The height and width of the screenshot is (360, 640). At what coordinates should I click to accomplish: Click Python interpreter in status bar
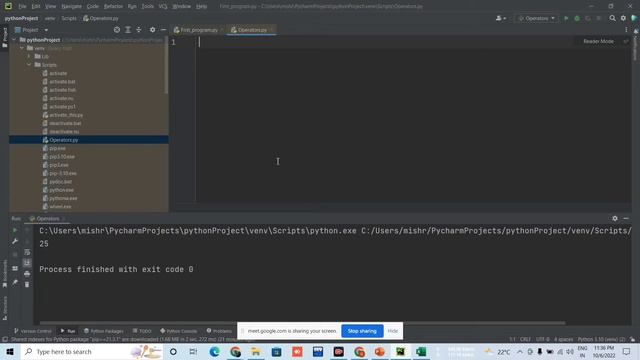pyautogui.click(x=601, y=340)
